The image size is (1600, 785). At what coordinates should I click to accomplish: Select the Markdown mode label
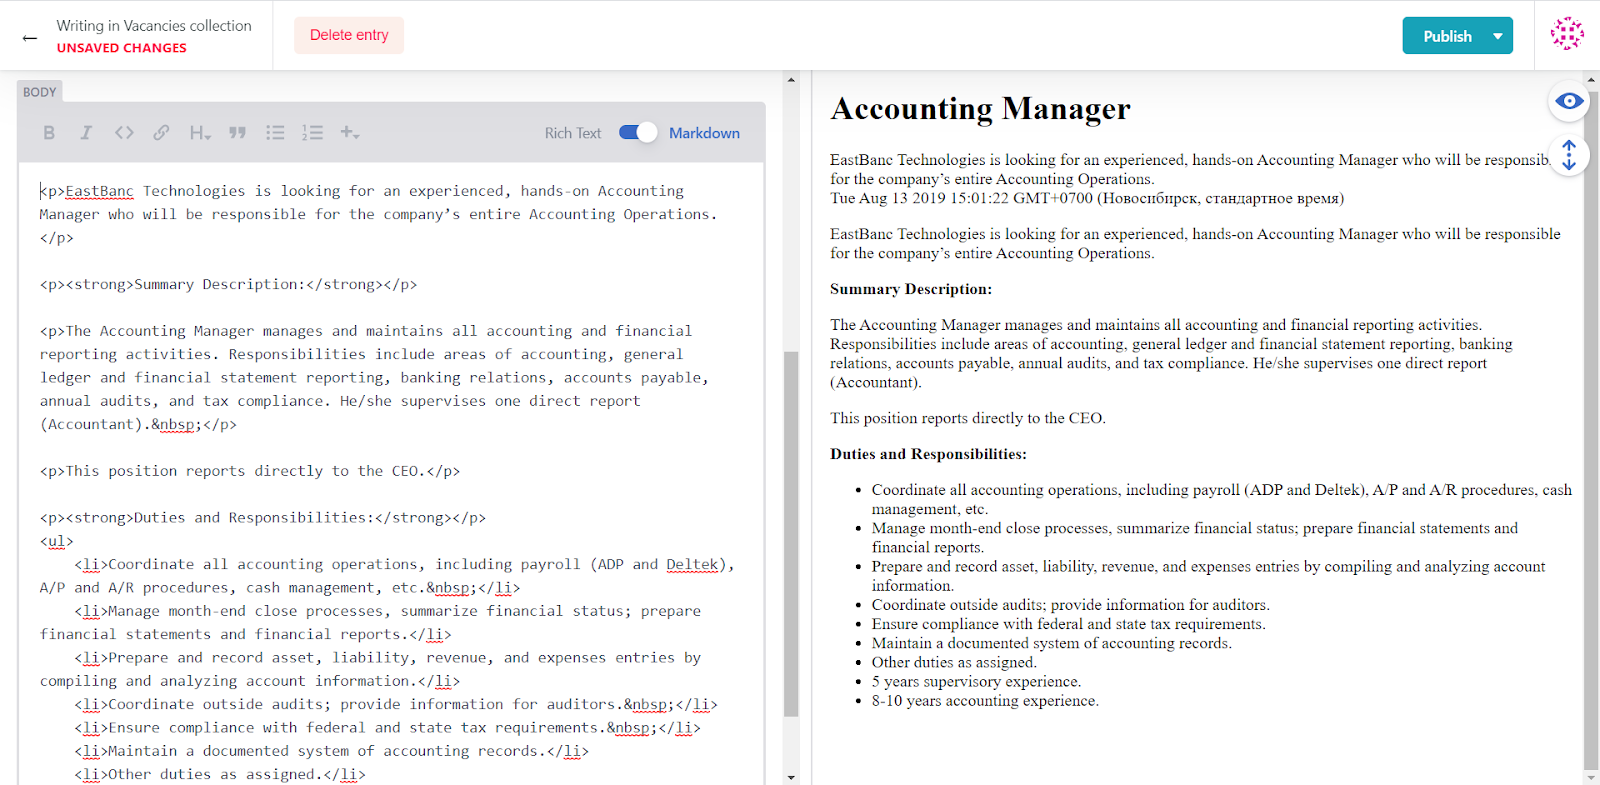click(704, 133)
